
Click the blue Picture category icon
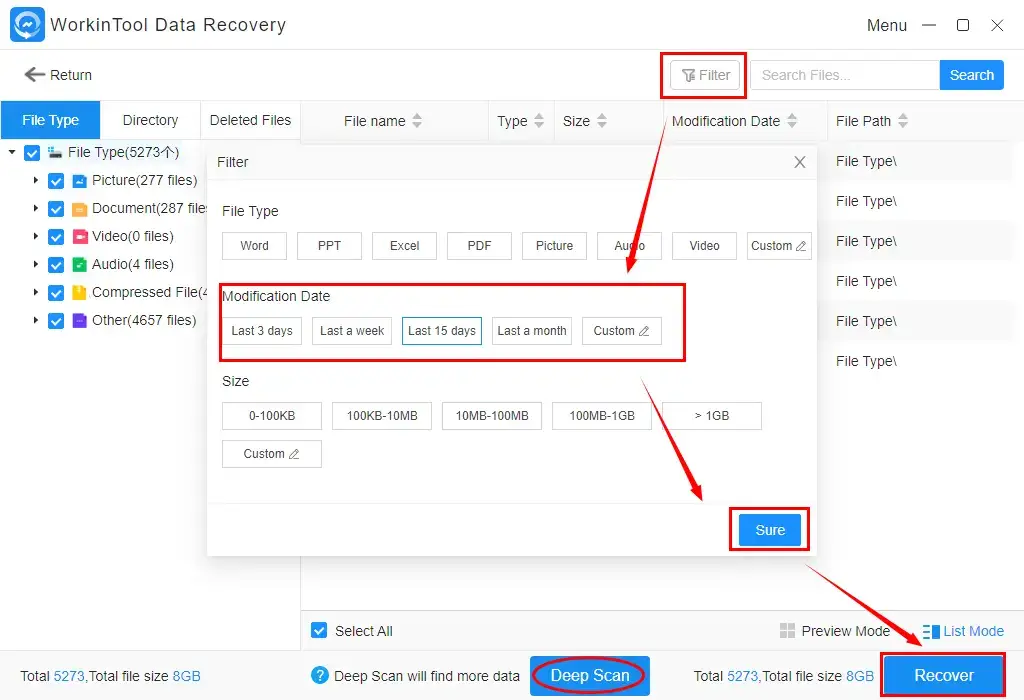(80, 181)
